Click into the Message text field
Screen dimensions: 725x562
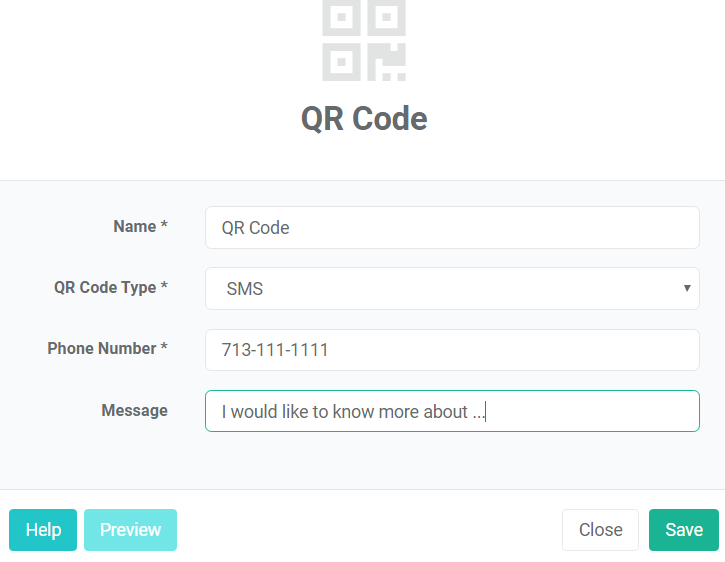click(x=452, y=411)
